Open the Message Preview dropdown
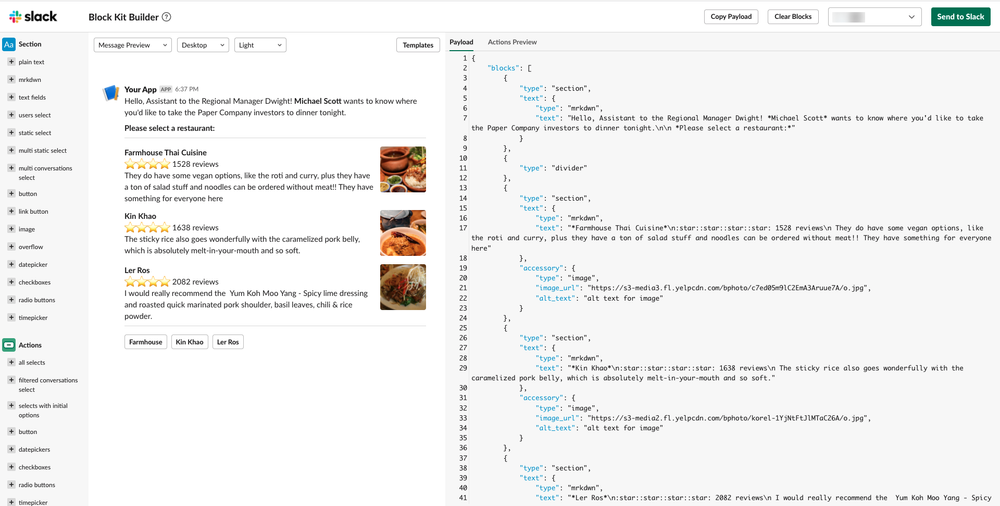 133,45
